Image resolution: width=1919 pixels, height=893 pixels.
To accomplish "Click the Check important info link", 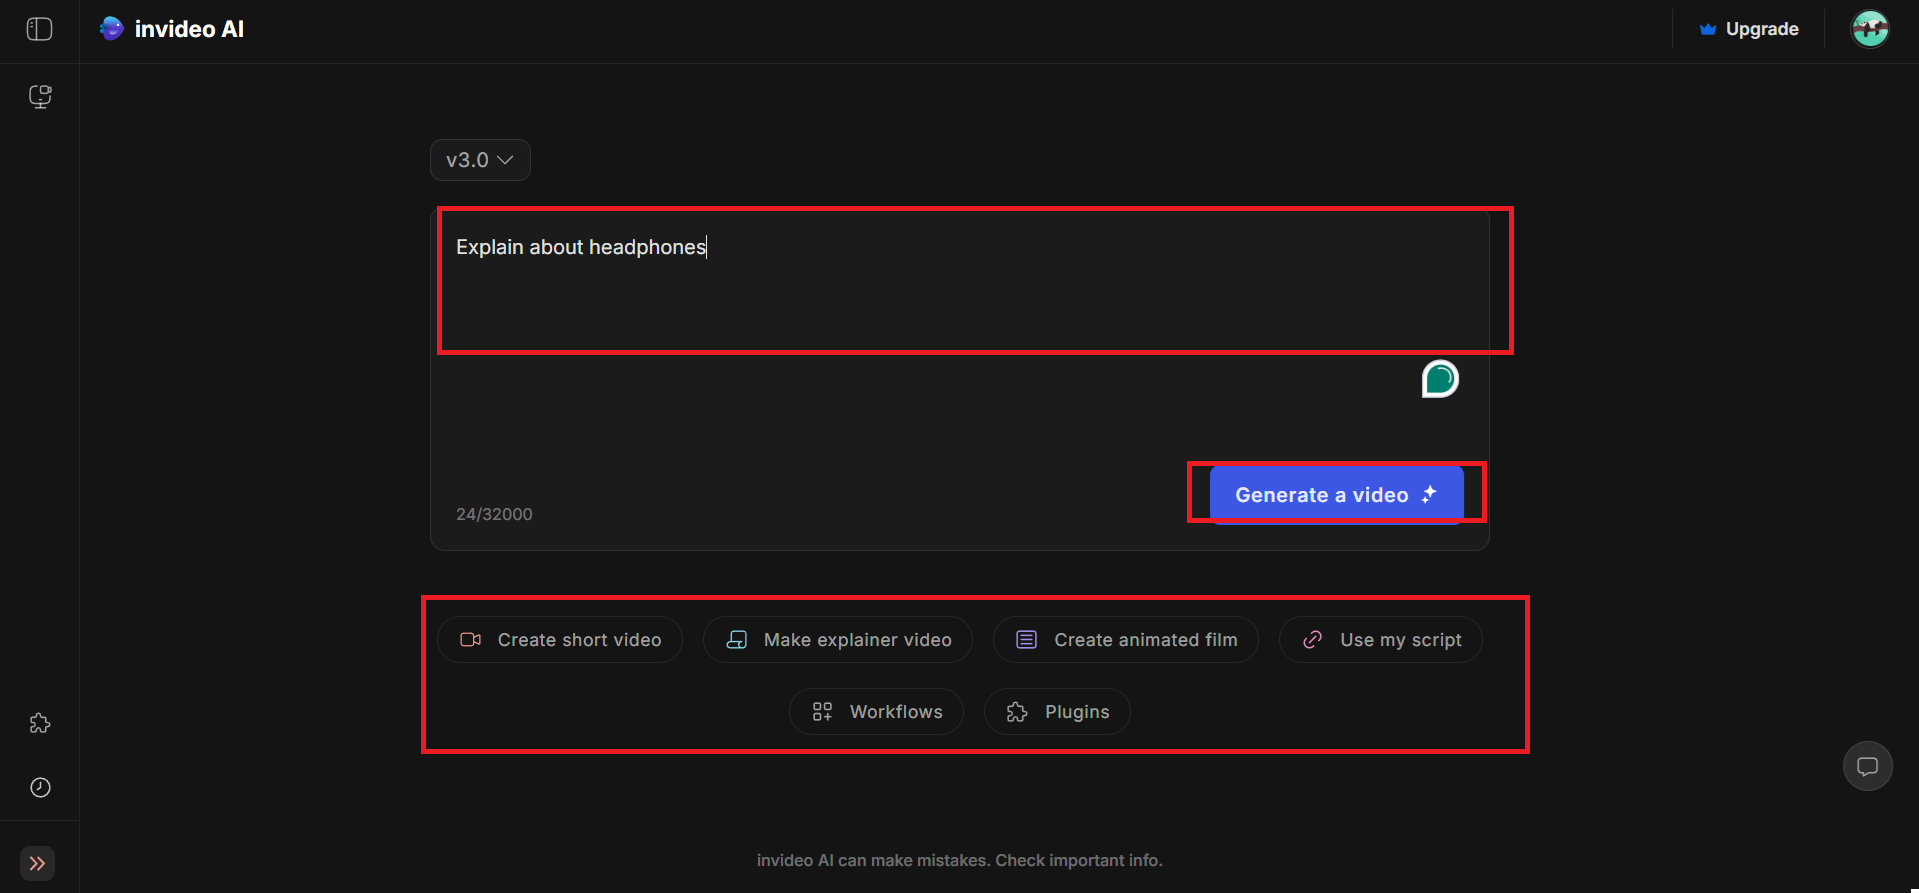I will 1078,860.
